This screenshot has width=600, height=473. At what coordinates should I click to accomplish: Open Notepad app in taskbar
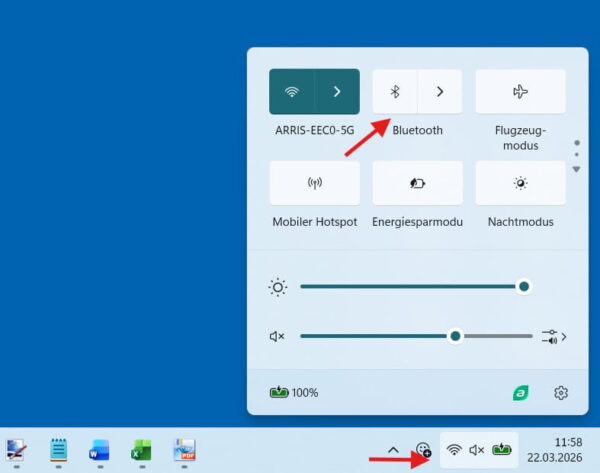tap(58, 450)
